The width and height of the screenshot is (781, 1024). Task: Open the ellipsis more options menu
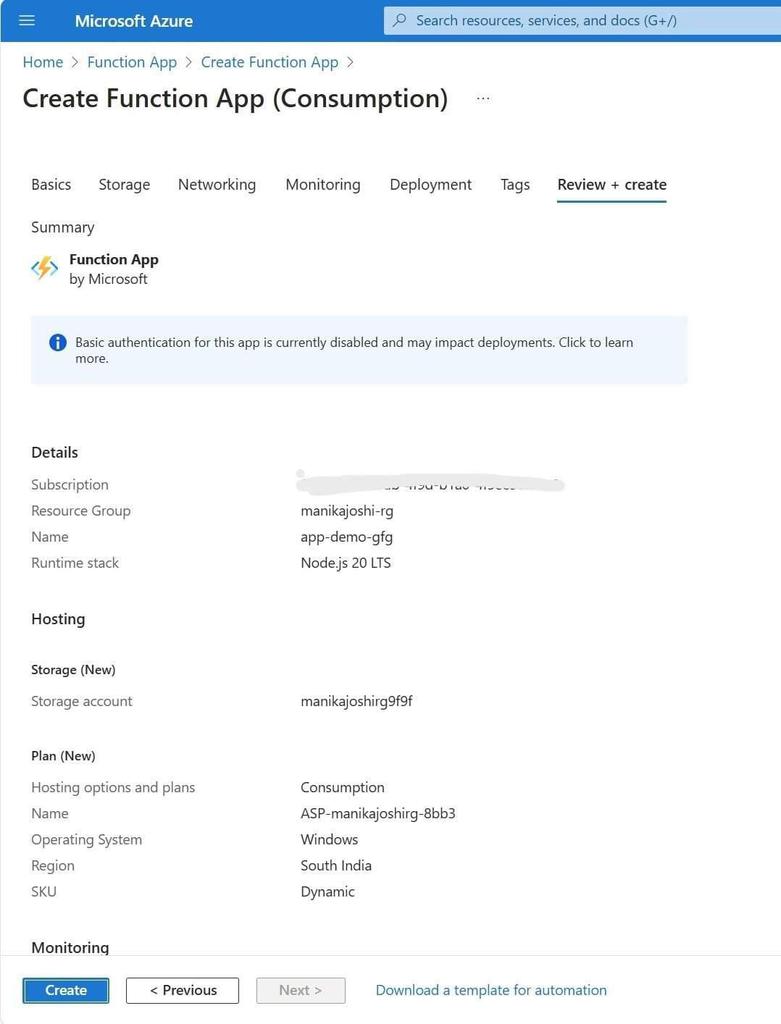483,99
